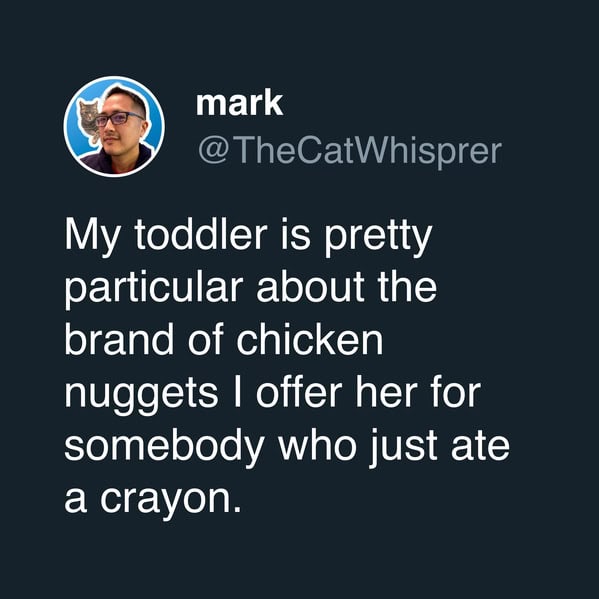The height and width of the screenshot is (599, 599).
Task: Select the word "pretty" in the tweet
Action: (x=378, y=238)
